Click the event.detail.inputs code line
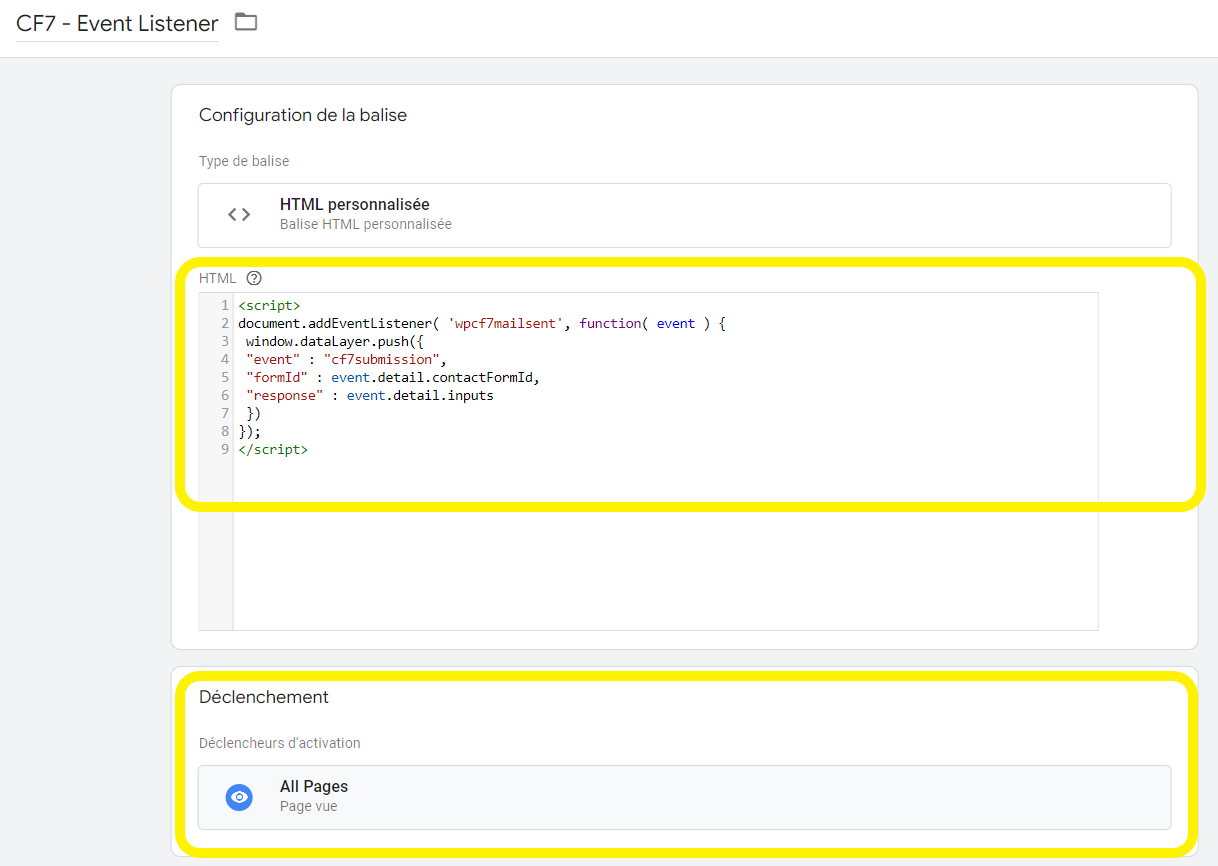The width and height of the screenshot is (1218, 866). coord(420,396)
